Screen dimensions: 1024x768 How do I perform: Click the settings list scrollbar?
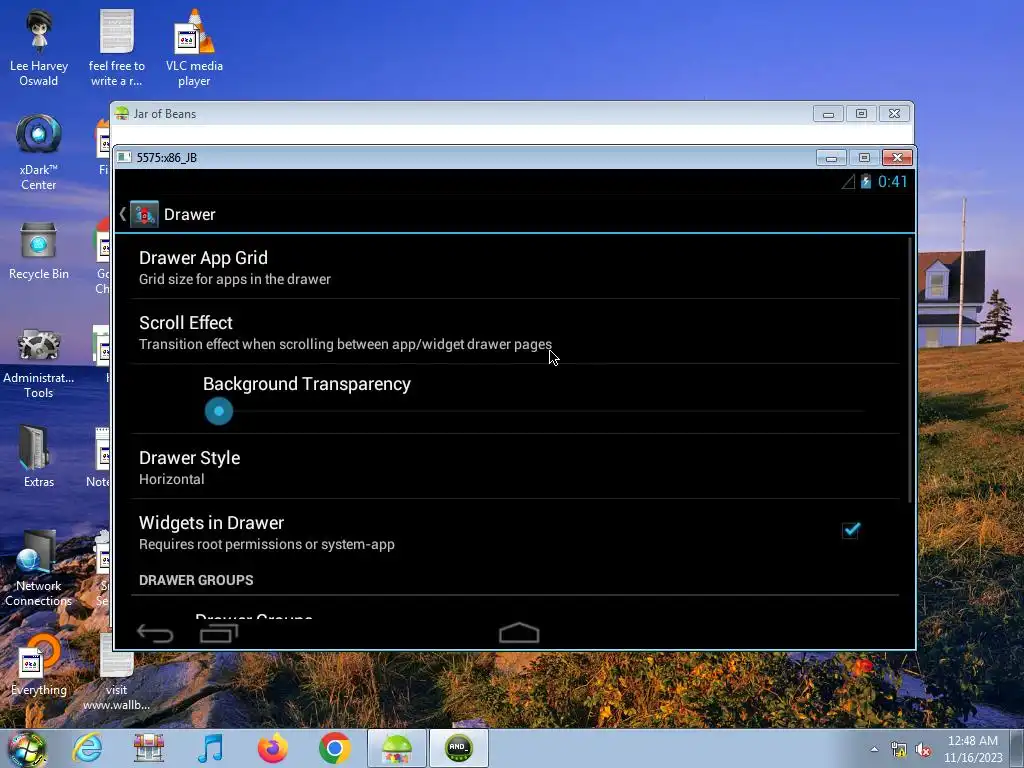(x=910, y=370)
